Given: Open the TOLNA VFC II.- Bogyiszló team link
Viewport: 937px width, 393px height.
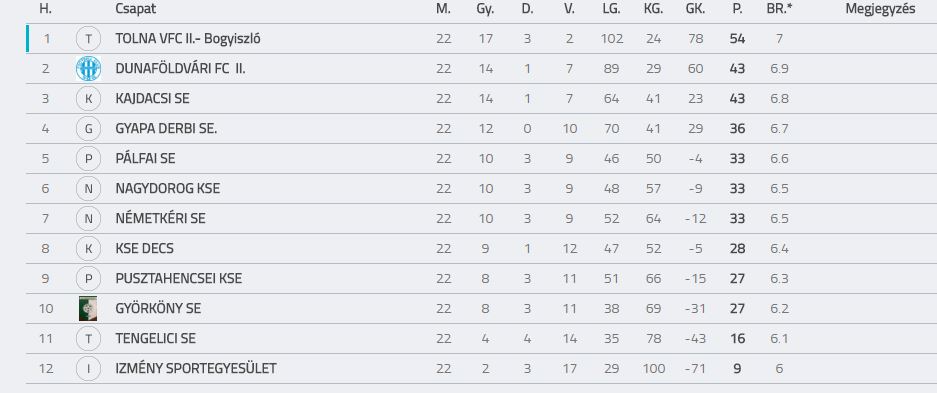Looking at the screenshot, I should click(188, 39).
